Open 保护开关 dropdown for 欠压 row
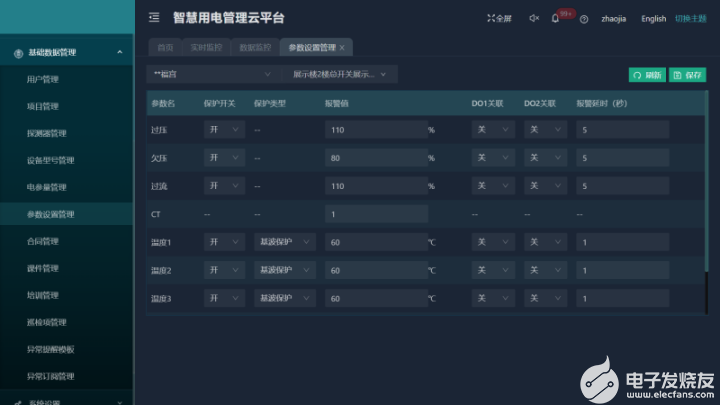Image resolution: width=720 pixels, height=405 pixels. coord(224,158)
